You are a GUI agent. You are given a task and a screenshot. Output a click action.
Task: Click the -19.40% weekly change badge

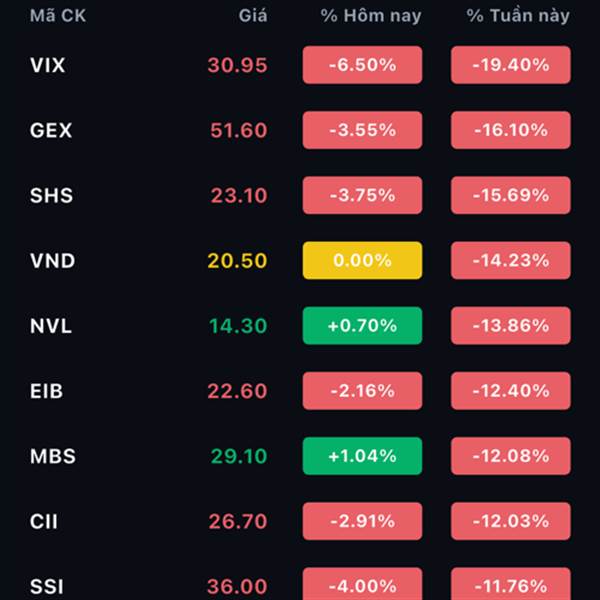pos(510,65)
